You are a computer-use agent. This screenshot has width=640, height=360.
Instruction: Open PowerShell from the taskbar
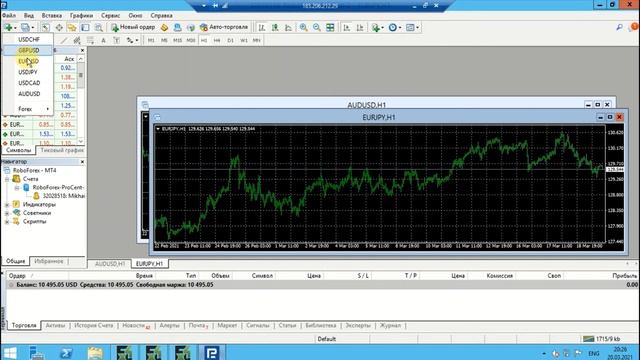[66, 353]
